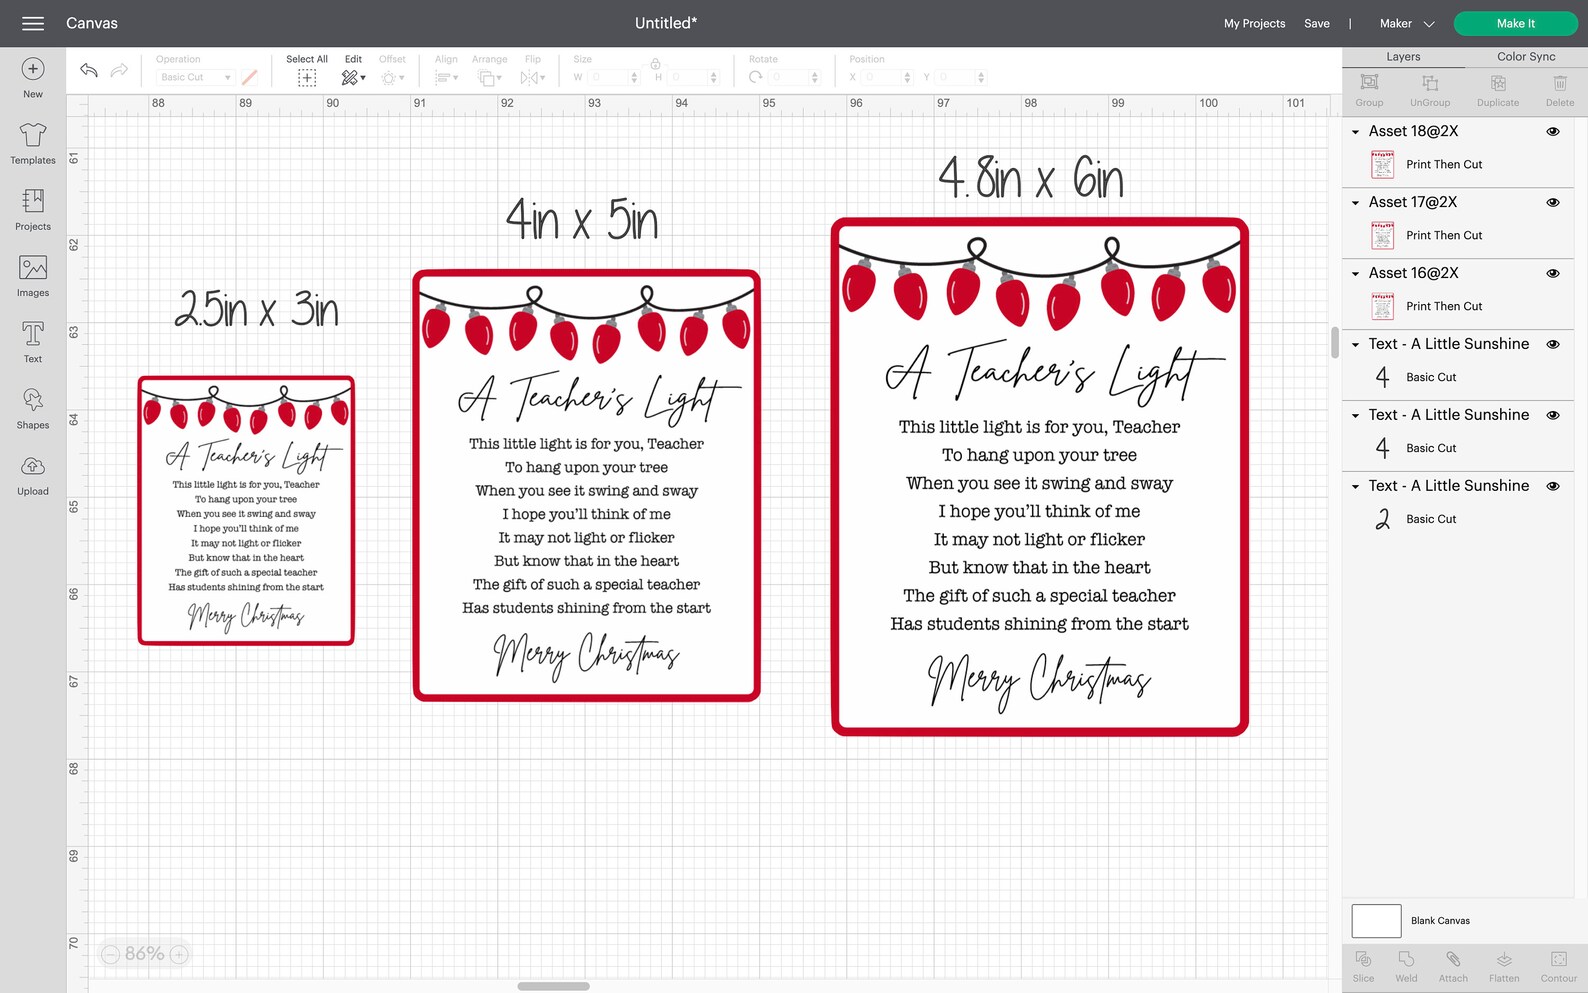This screenshot has width=1588, height=993.
Task: Open the hamburger main menu
Action: 33,23
